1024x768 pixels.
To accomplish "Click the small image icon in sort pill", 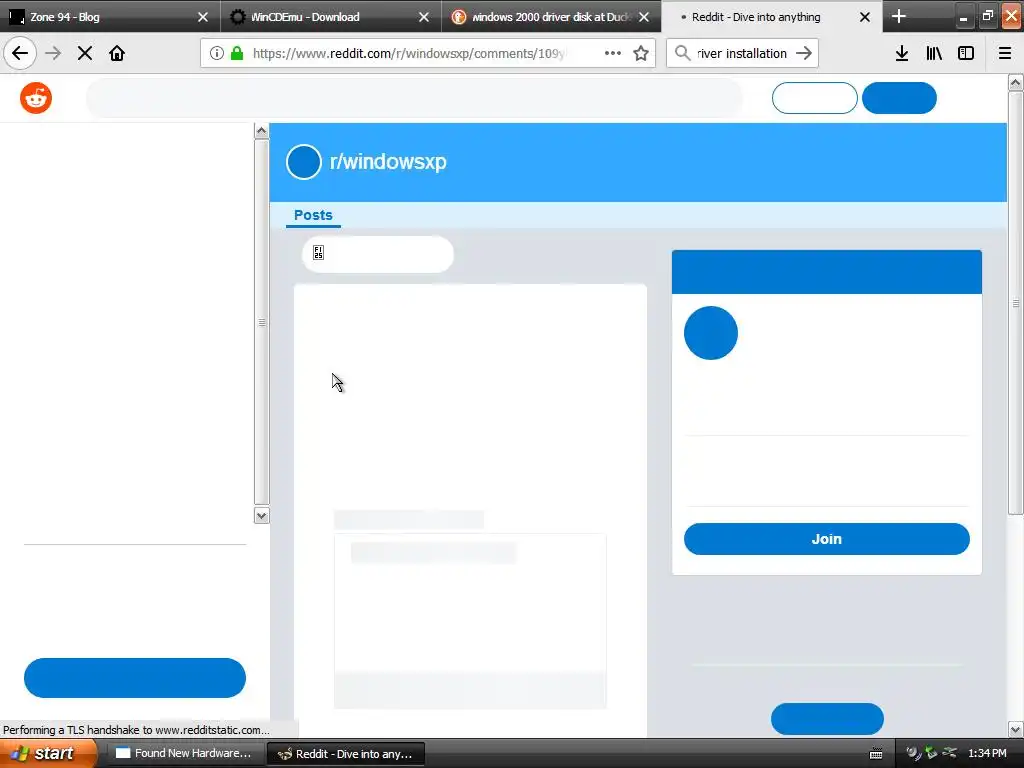I will 319,253.
